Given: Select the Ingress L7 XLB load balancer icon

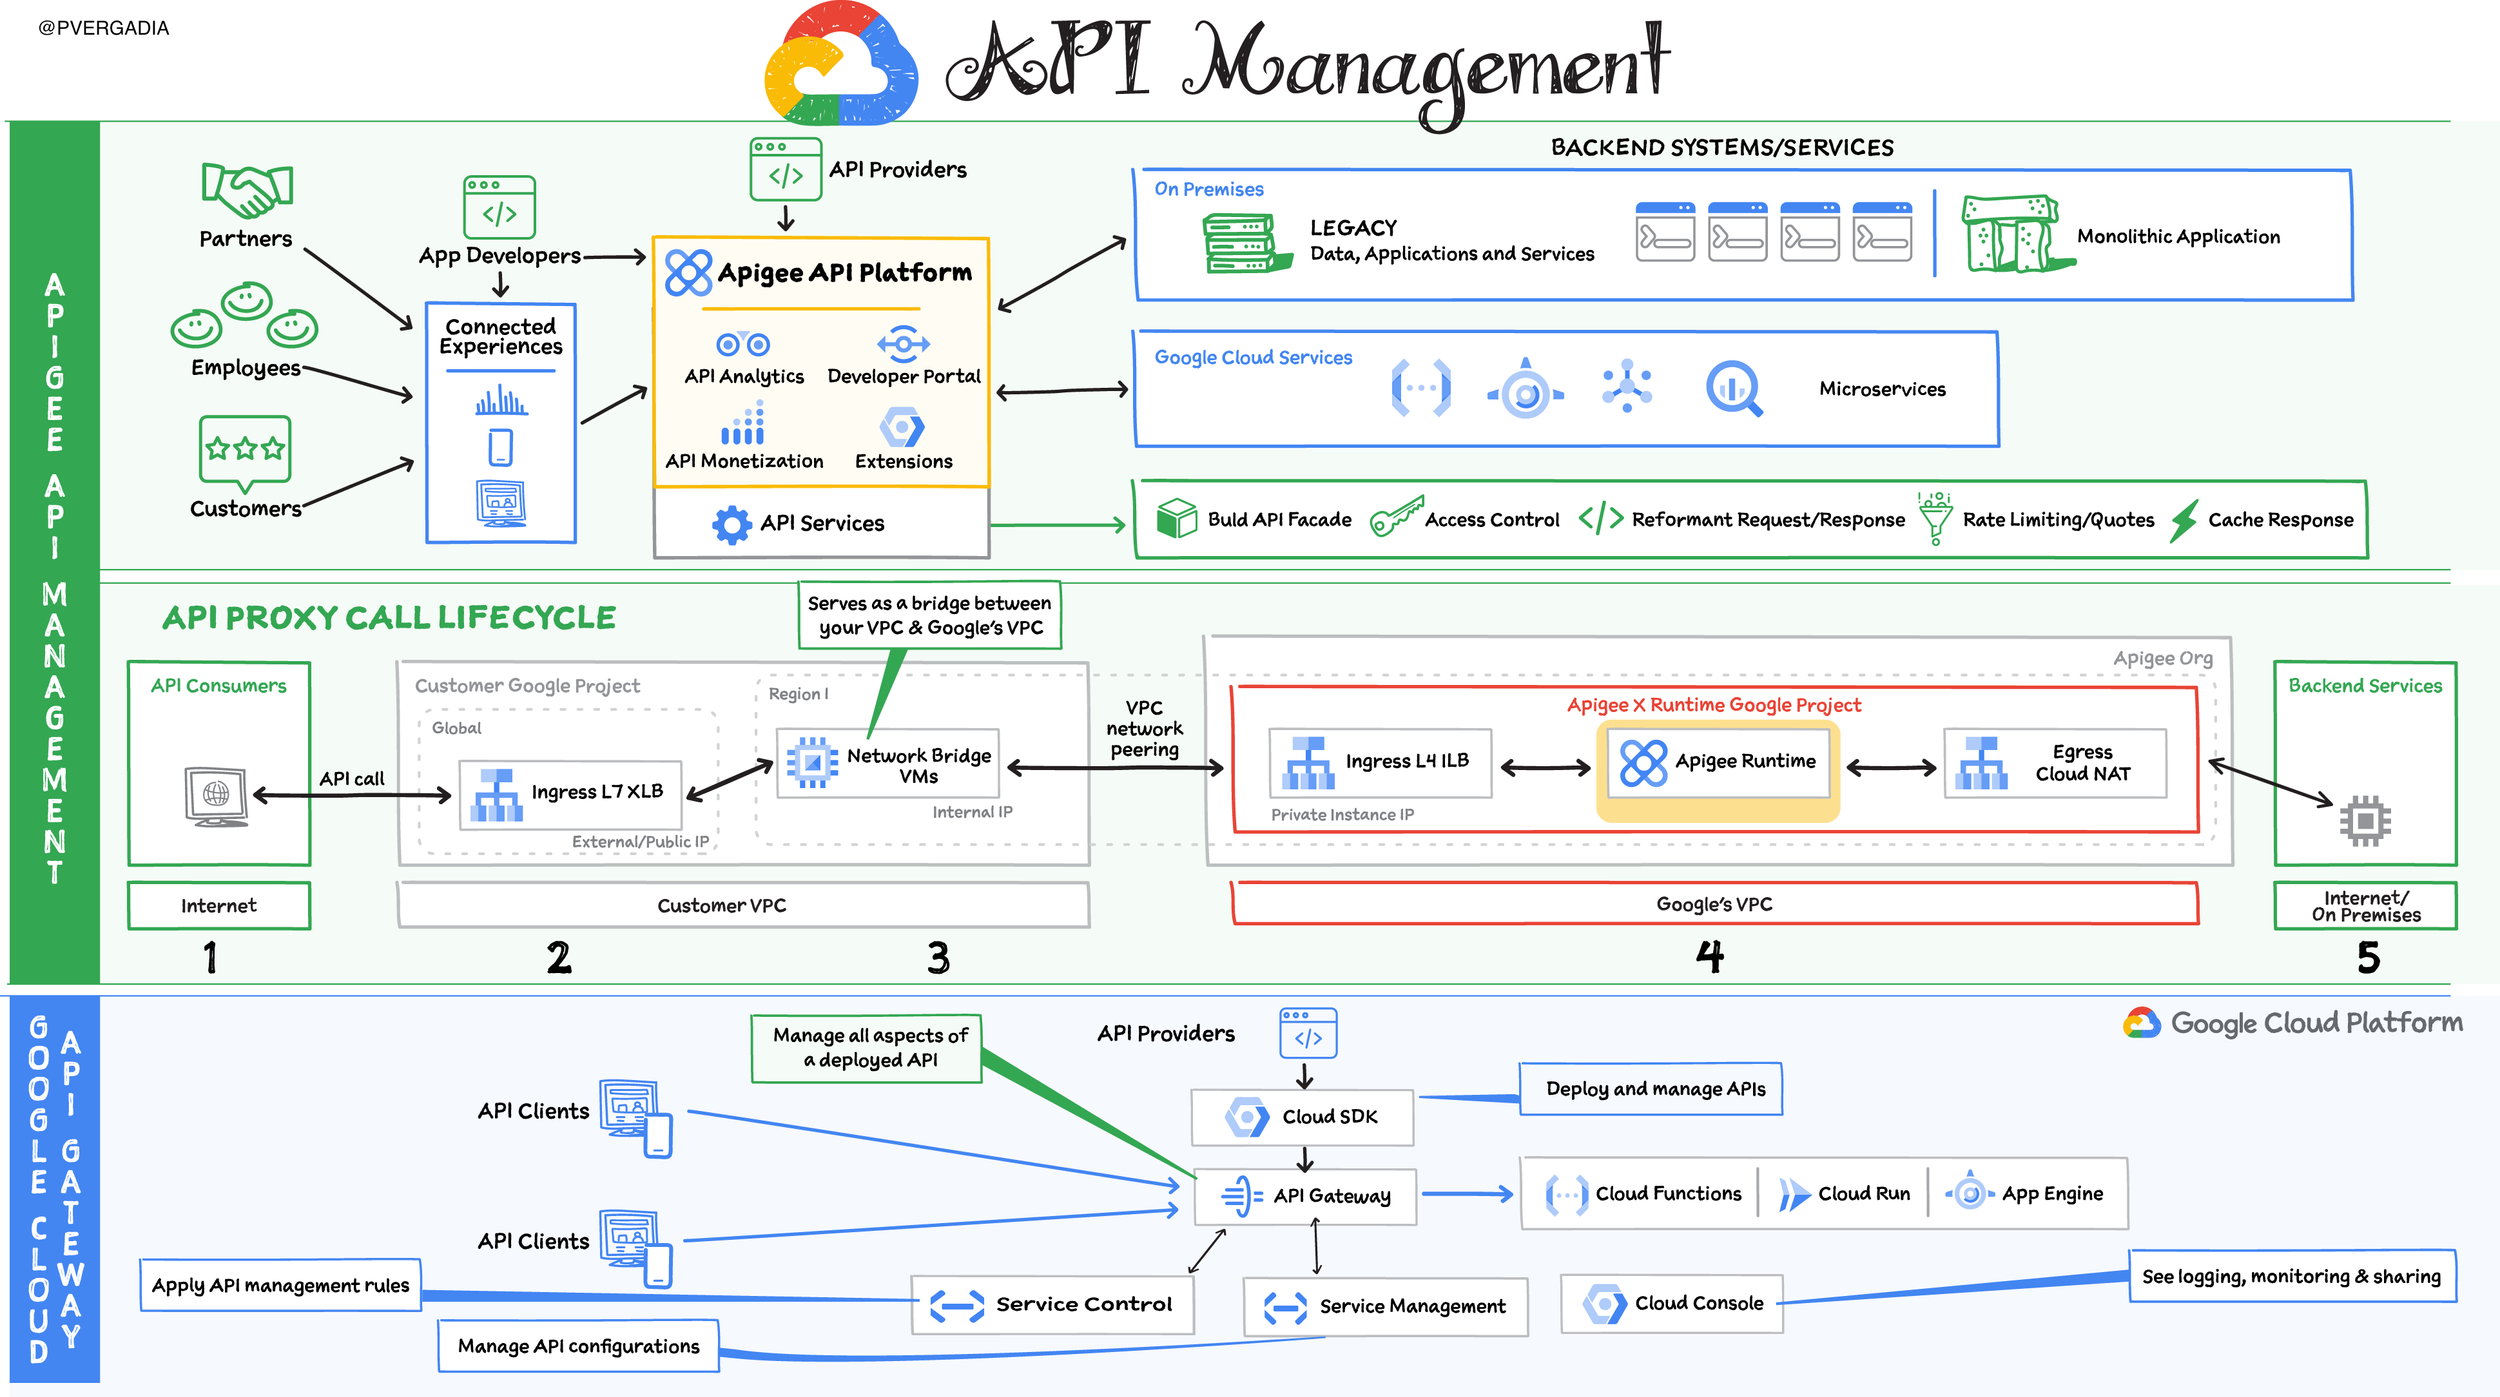Looking at the screenshot, I should click(x=496, y=795).
